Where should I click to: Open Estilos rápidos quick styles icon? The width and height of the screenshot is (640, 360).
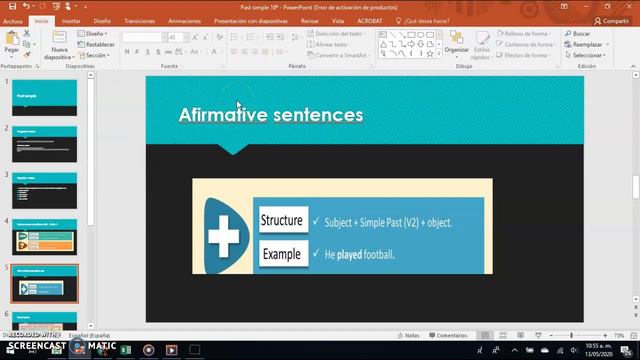(482, 39)
